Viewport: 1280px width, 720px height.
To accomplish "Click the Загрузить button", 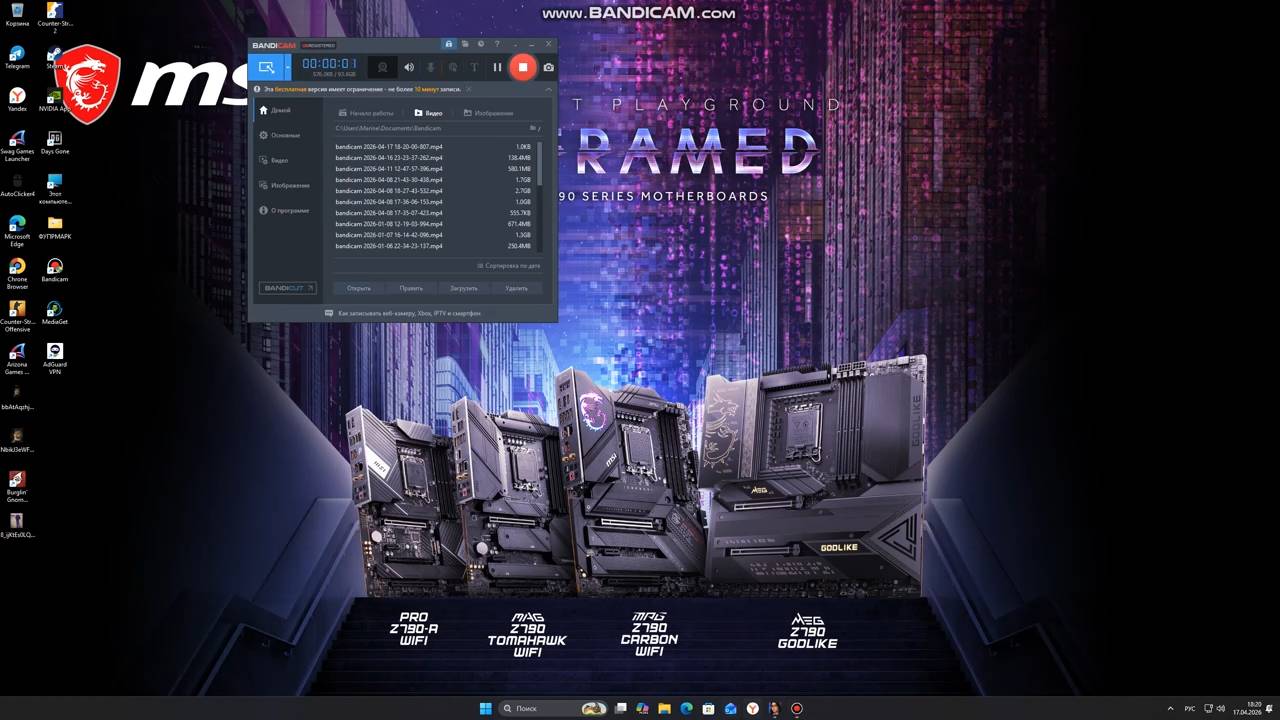I will pyautogui.click(x=464, y=288).
